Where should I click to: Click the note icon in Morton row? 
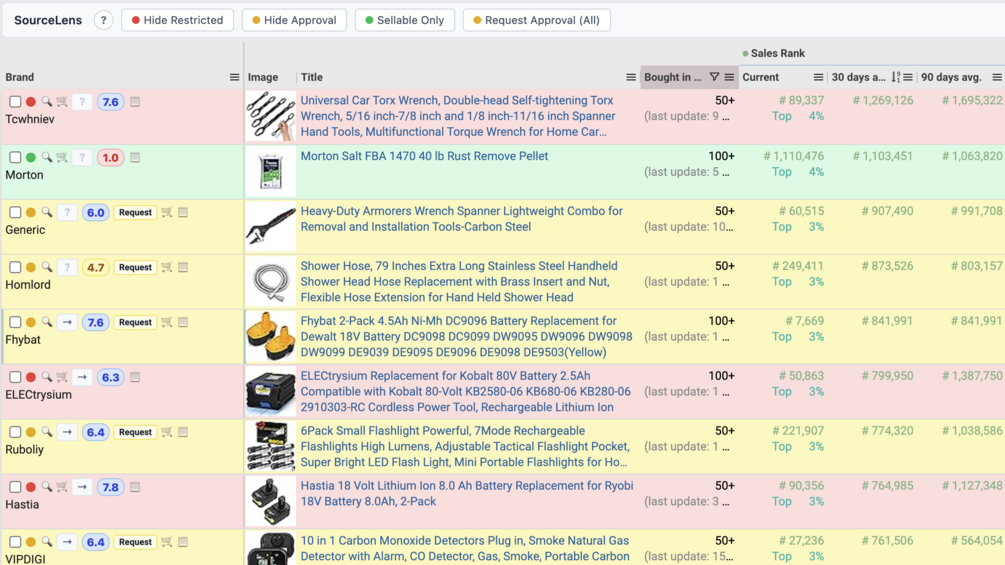(135, 158)
